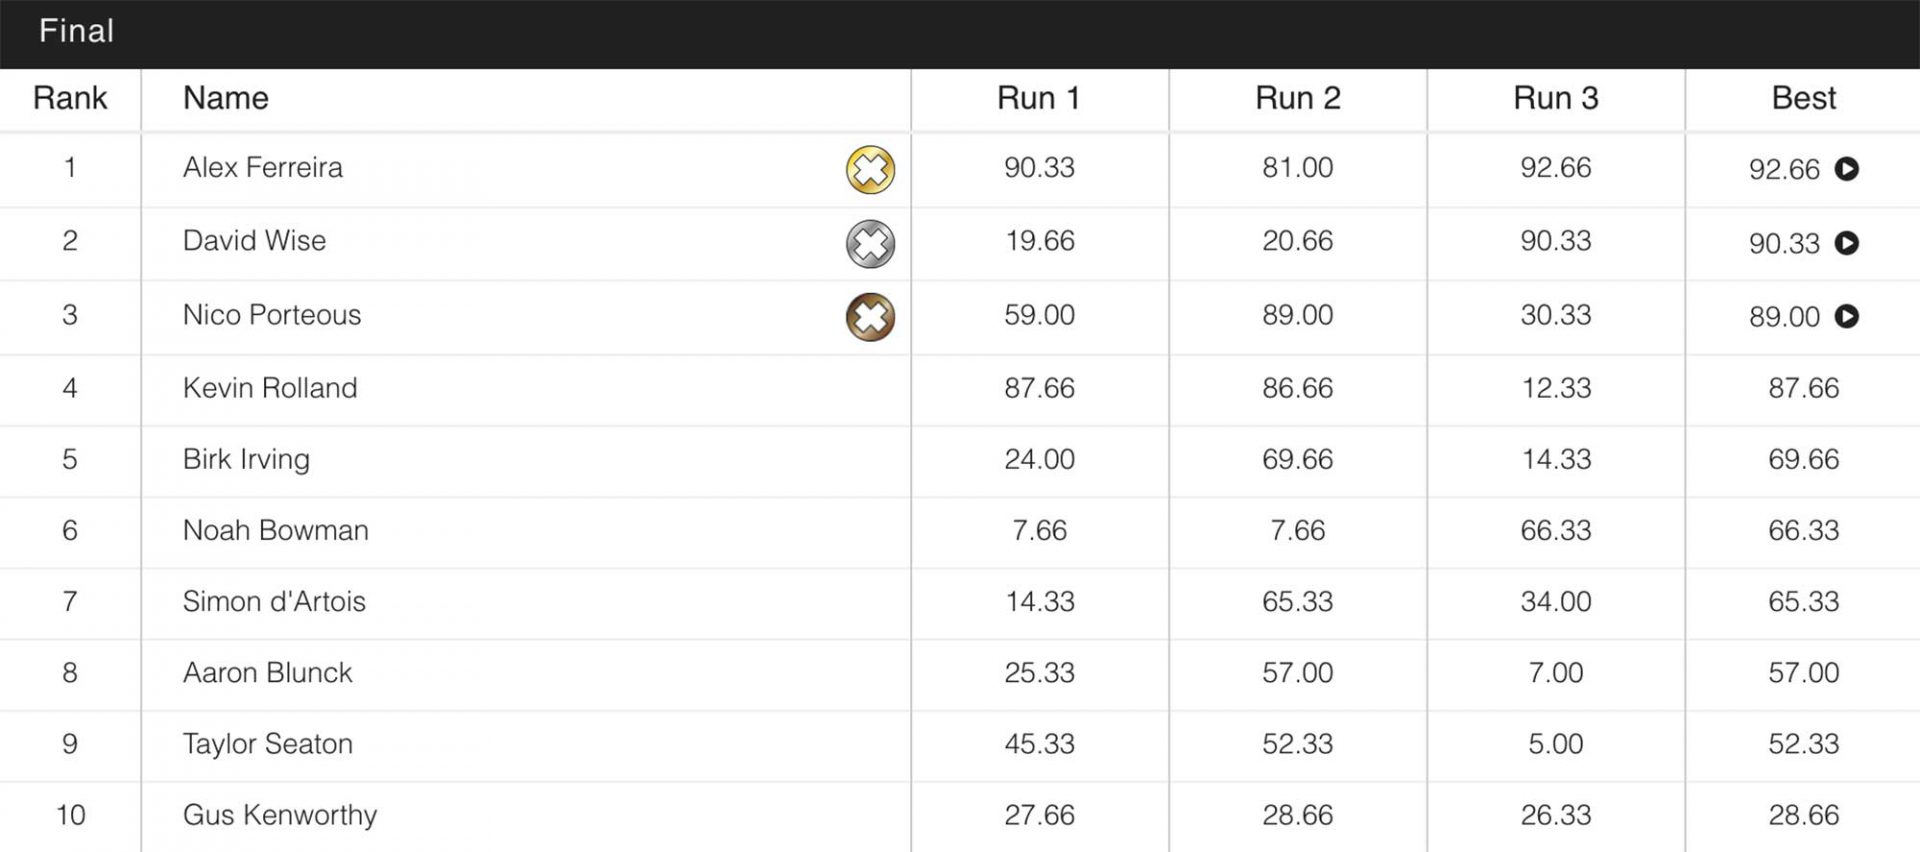Click the bronze medal icon for Nico Porteous
Image resolution: width=1920 pixels, height=852 pixels.
870,317
